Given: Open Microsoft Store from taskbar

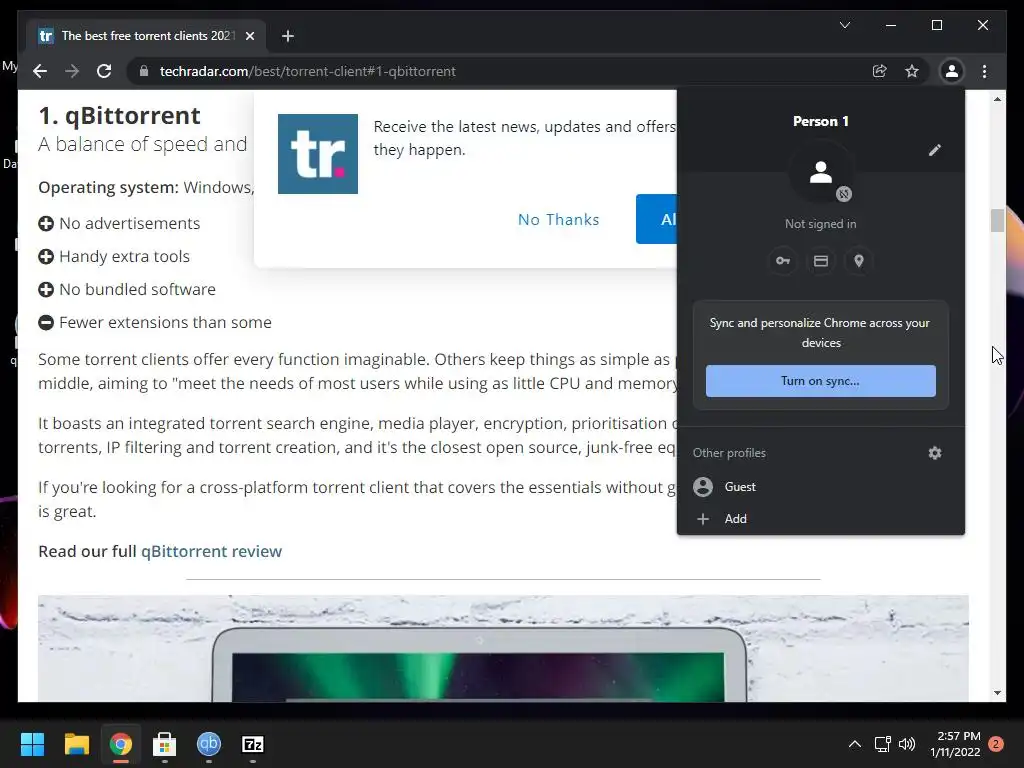Looking at the screenshot, I should click(x=165, y=744).
